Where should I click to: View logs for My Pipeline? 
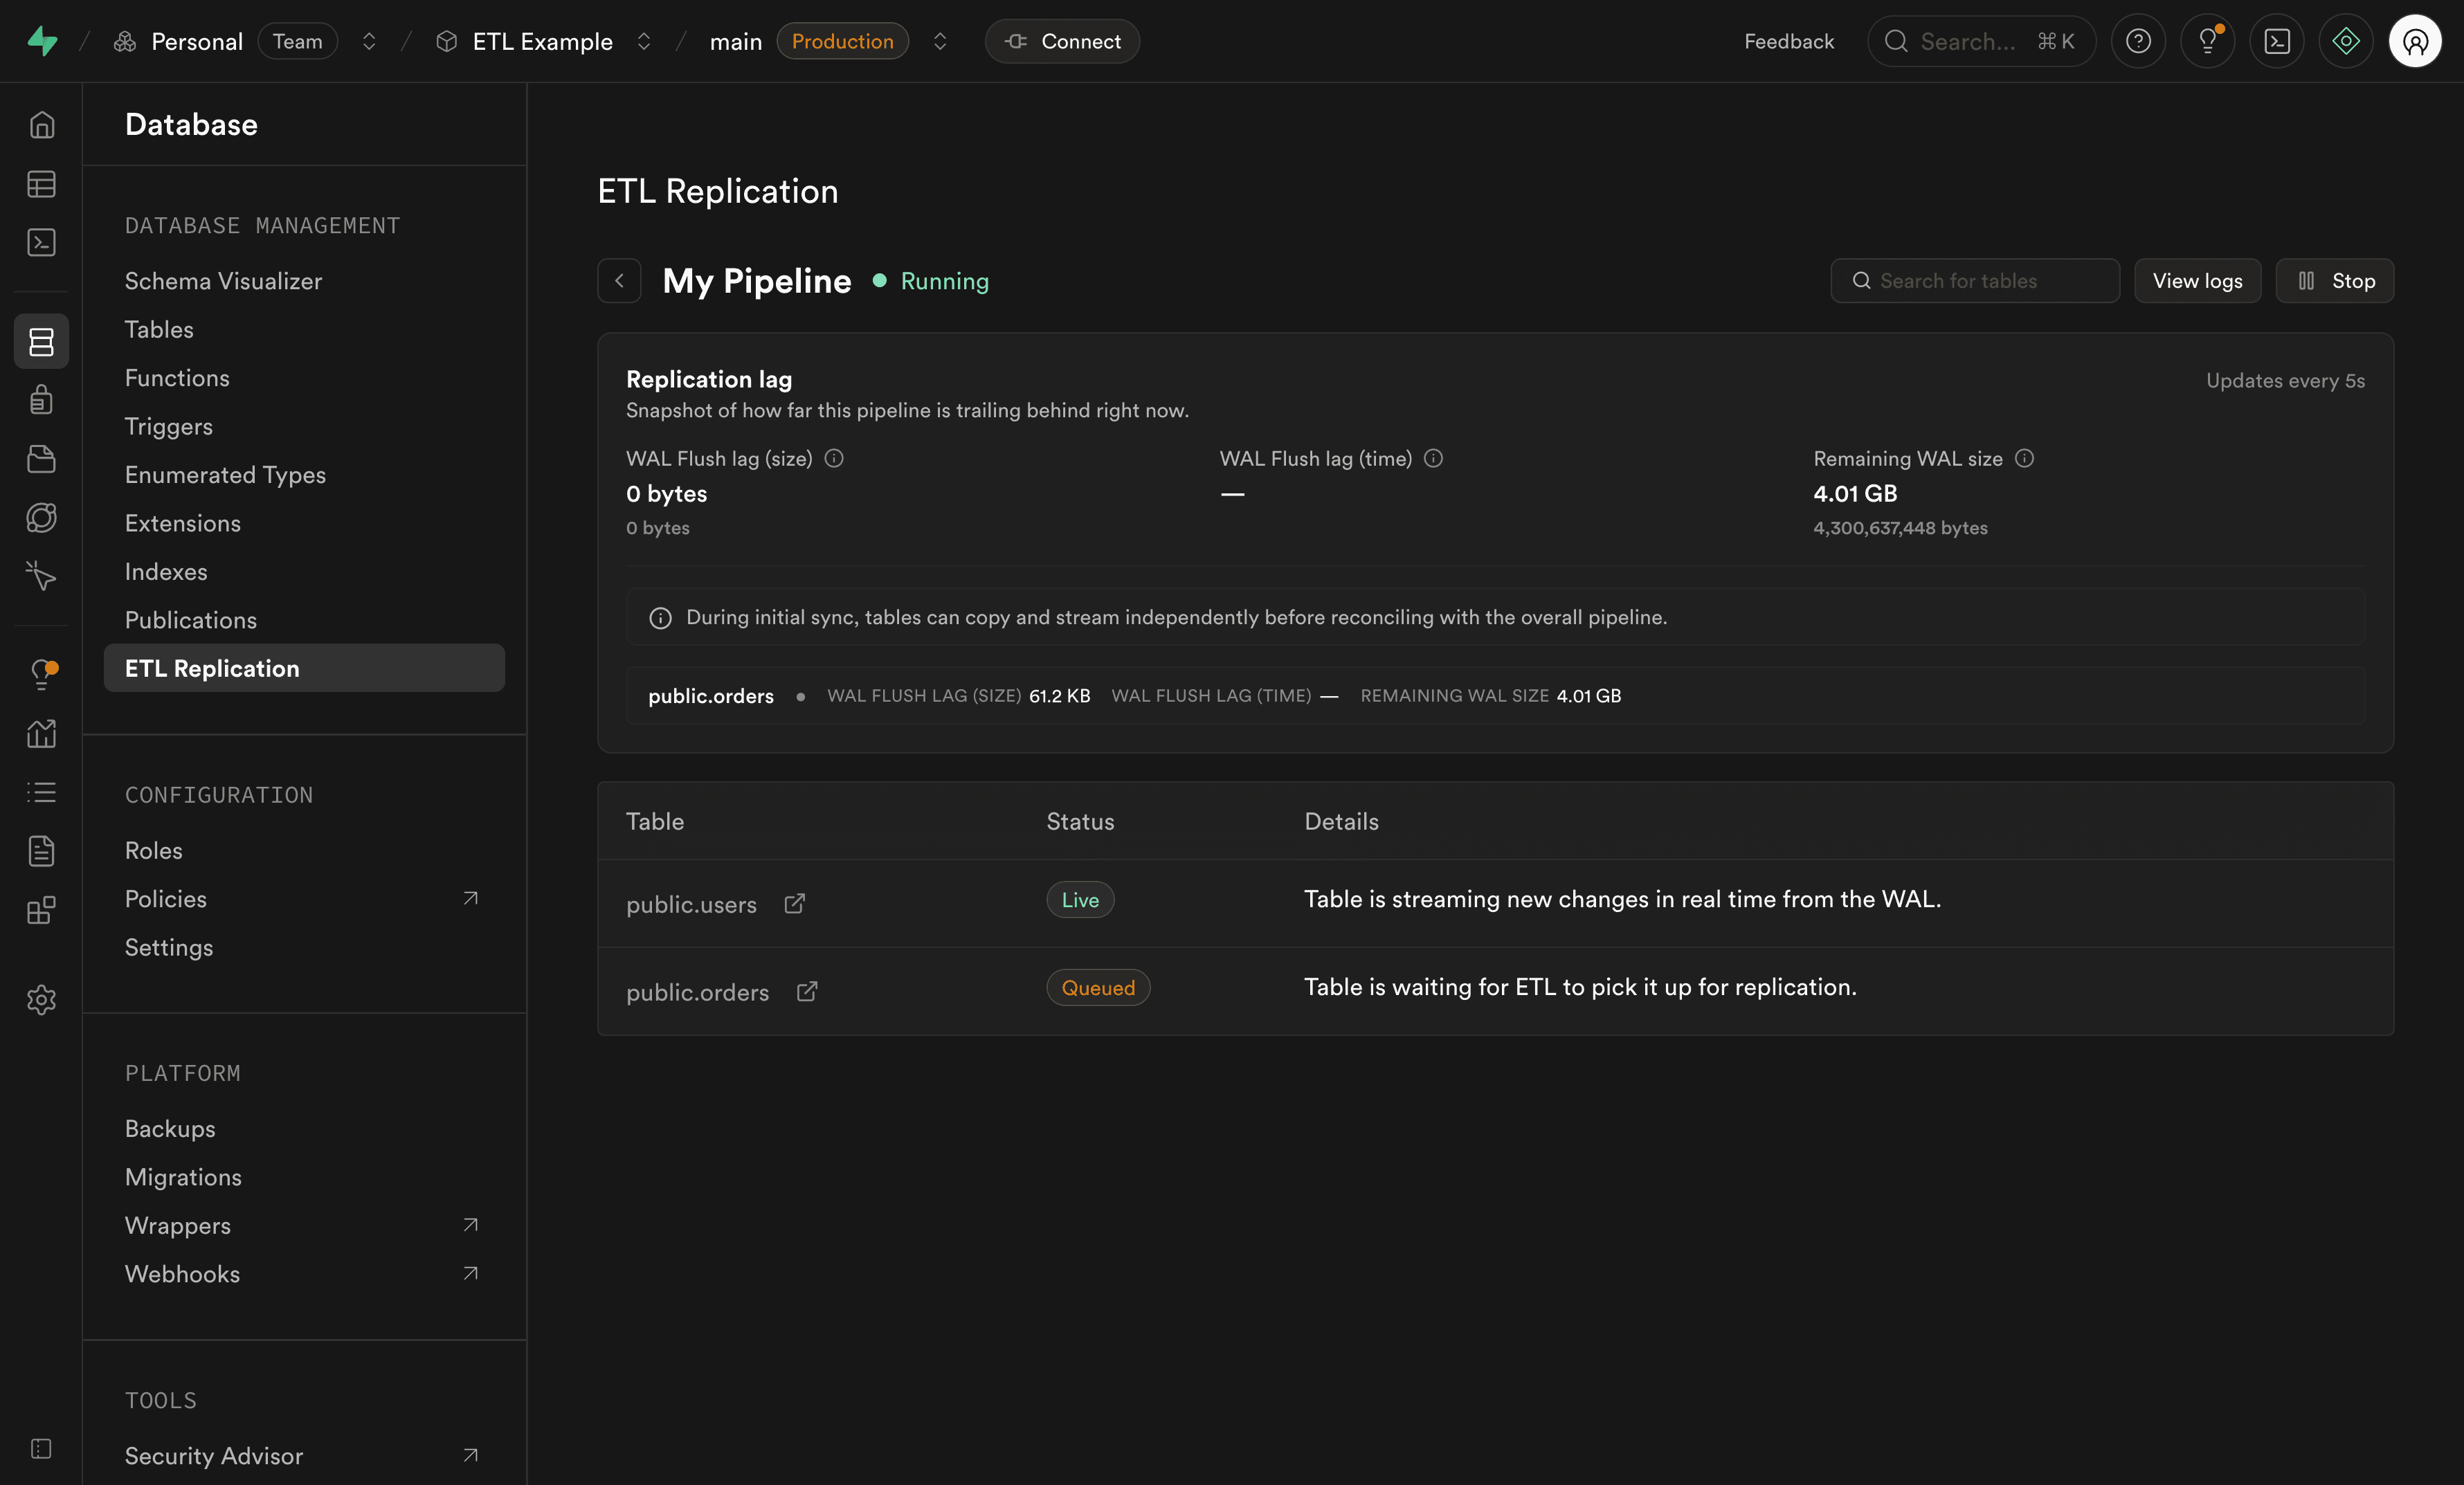coord(2197,281)
